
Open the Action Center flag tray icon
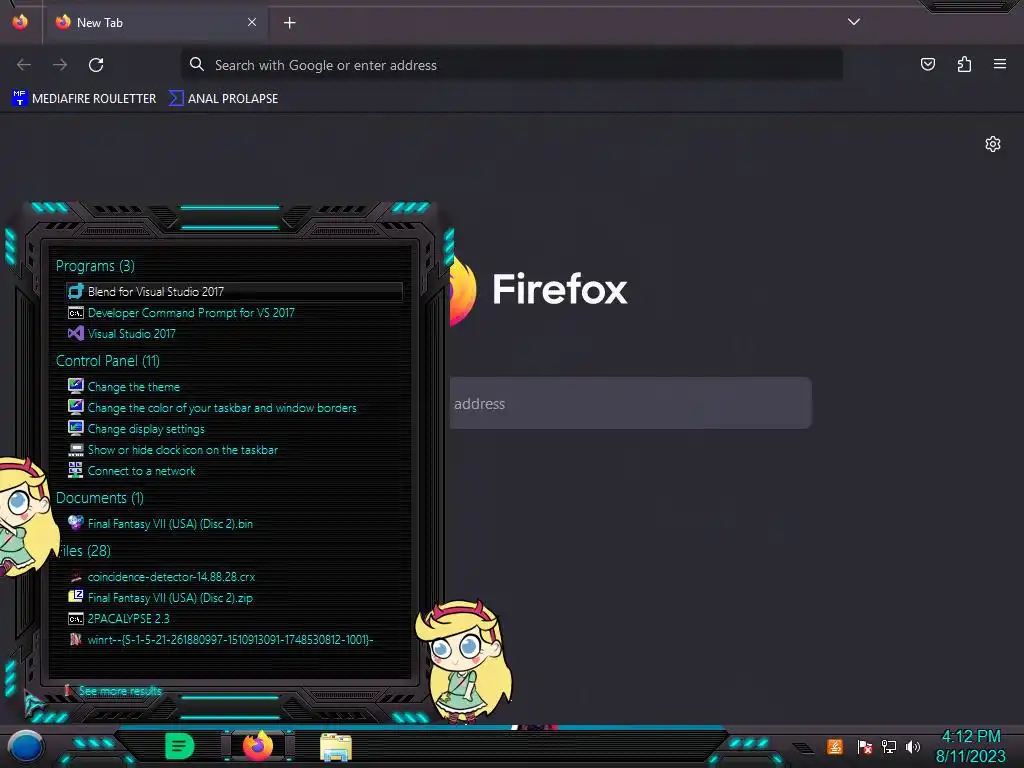[x=865, y=747]
